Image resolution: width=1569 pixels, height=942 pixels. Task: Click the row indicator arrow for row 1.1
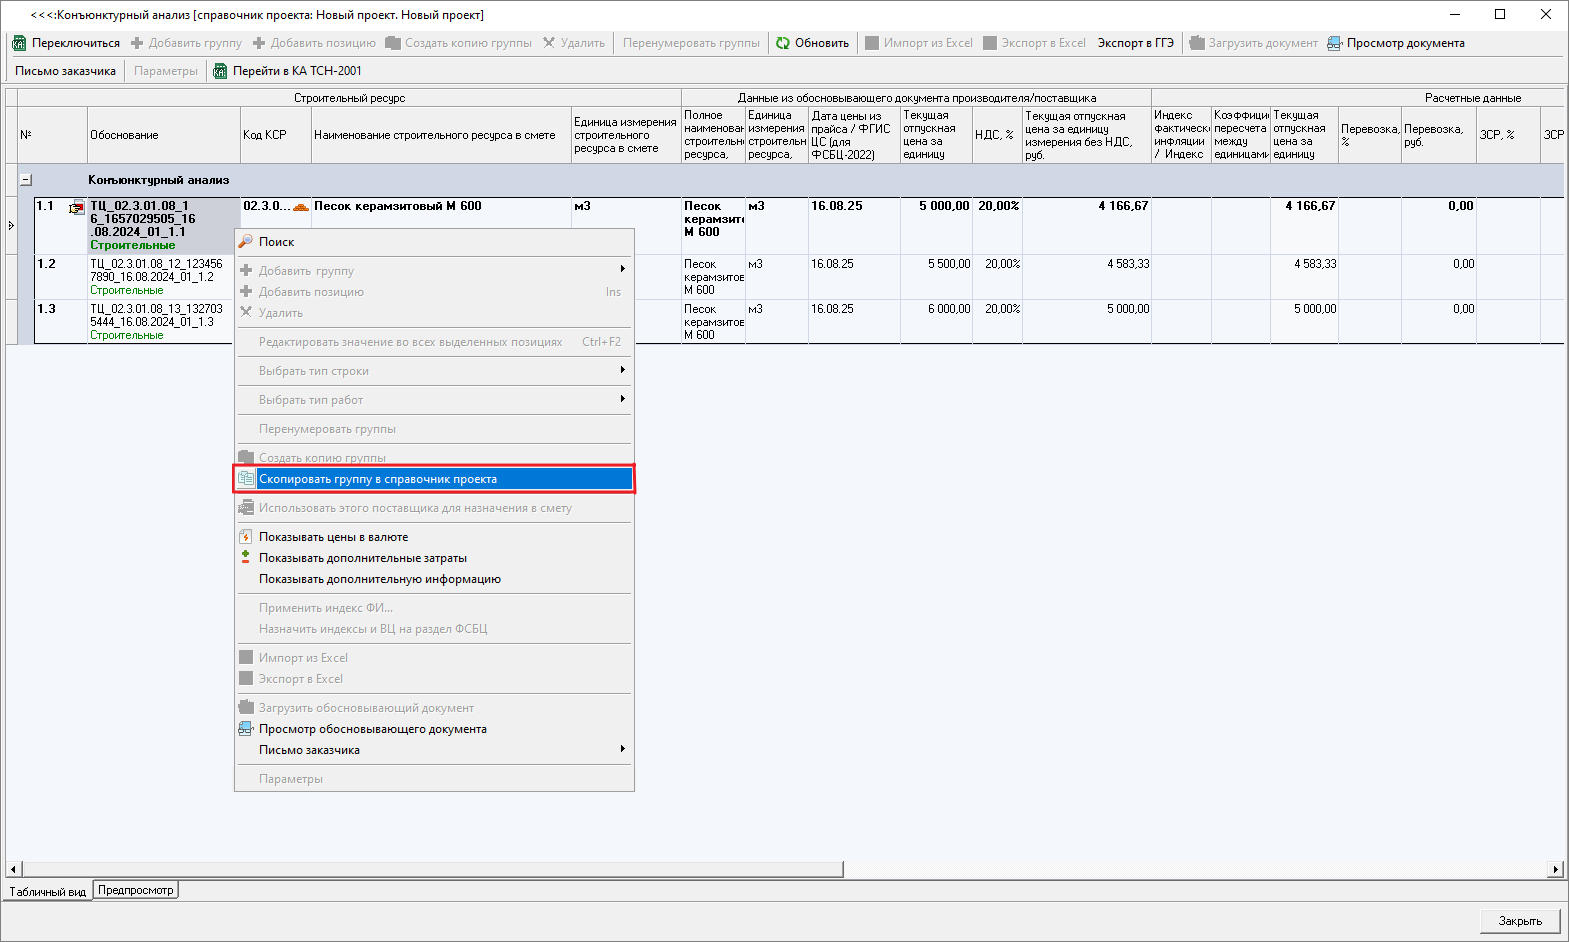coord(11,226)
